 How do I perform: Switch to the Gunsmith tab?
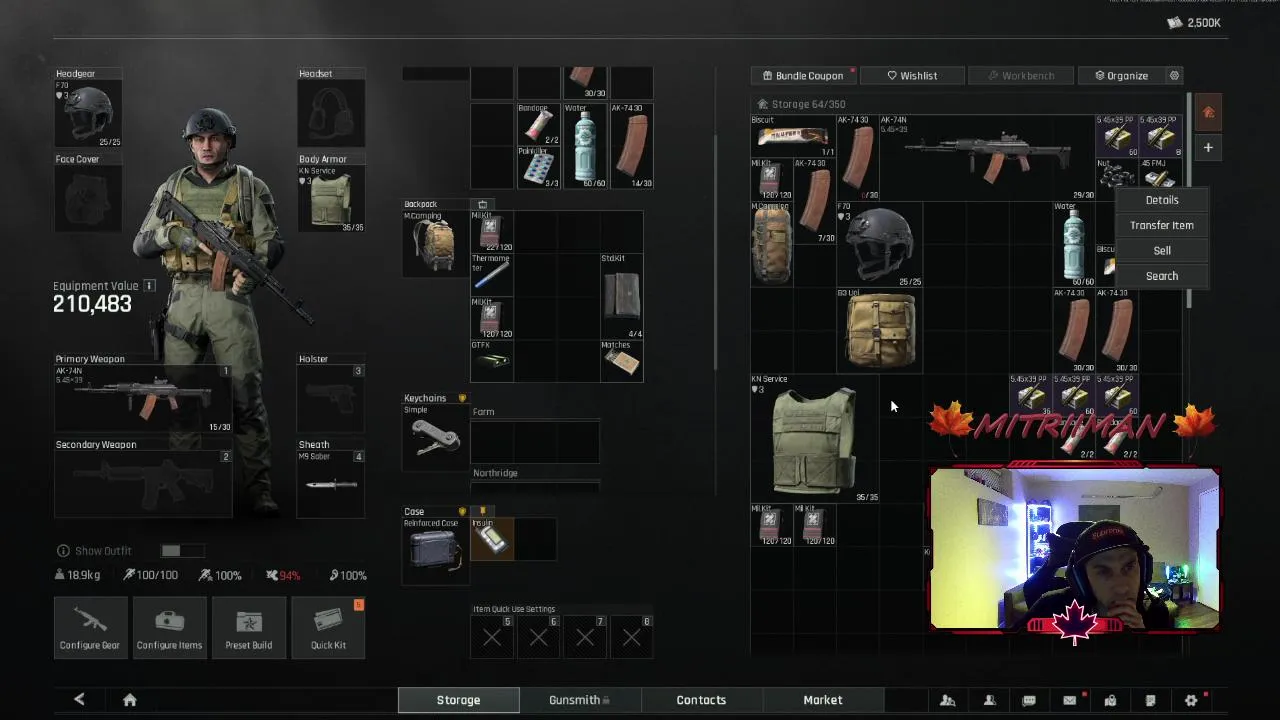tap(579, 700)
